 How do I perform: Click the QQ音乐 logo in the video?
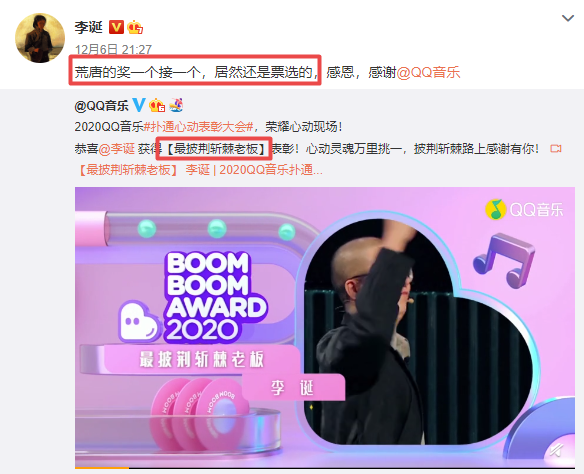point(524,209)
